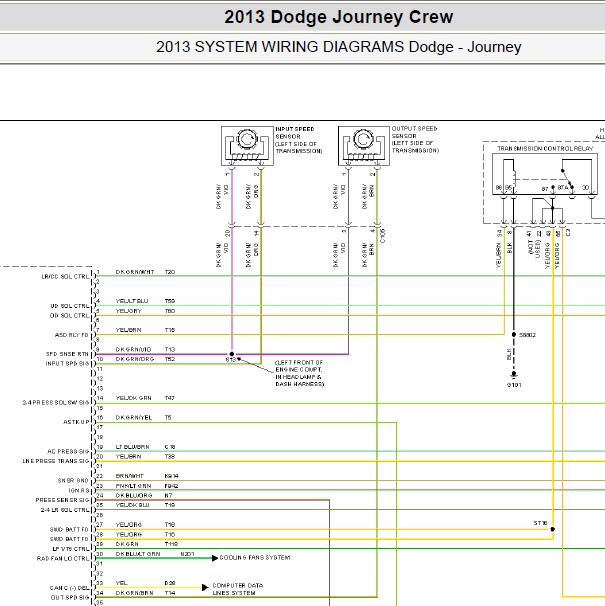The image size is (605, 606).
Task: Click the '2013 Dodge Journey Crew' heading
Action: click(339, 17)
